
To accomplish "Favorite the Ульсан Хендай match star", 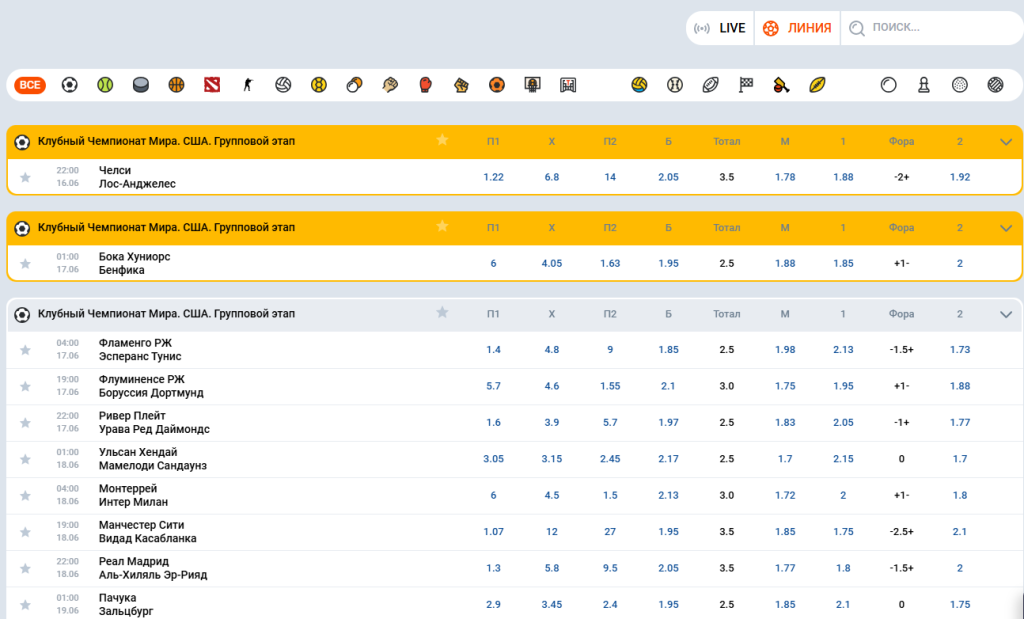I will click(x=25, y=459).
